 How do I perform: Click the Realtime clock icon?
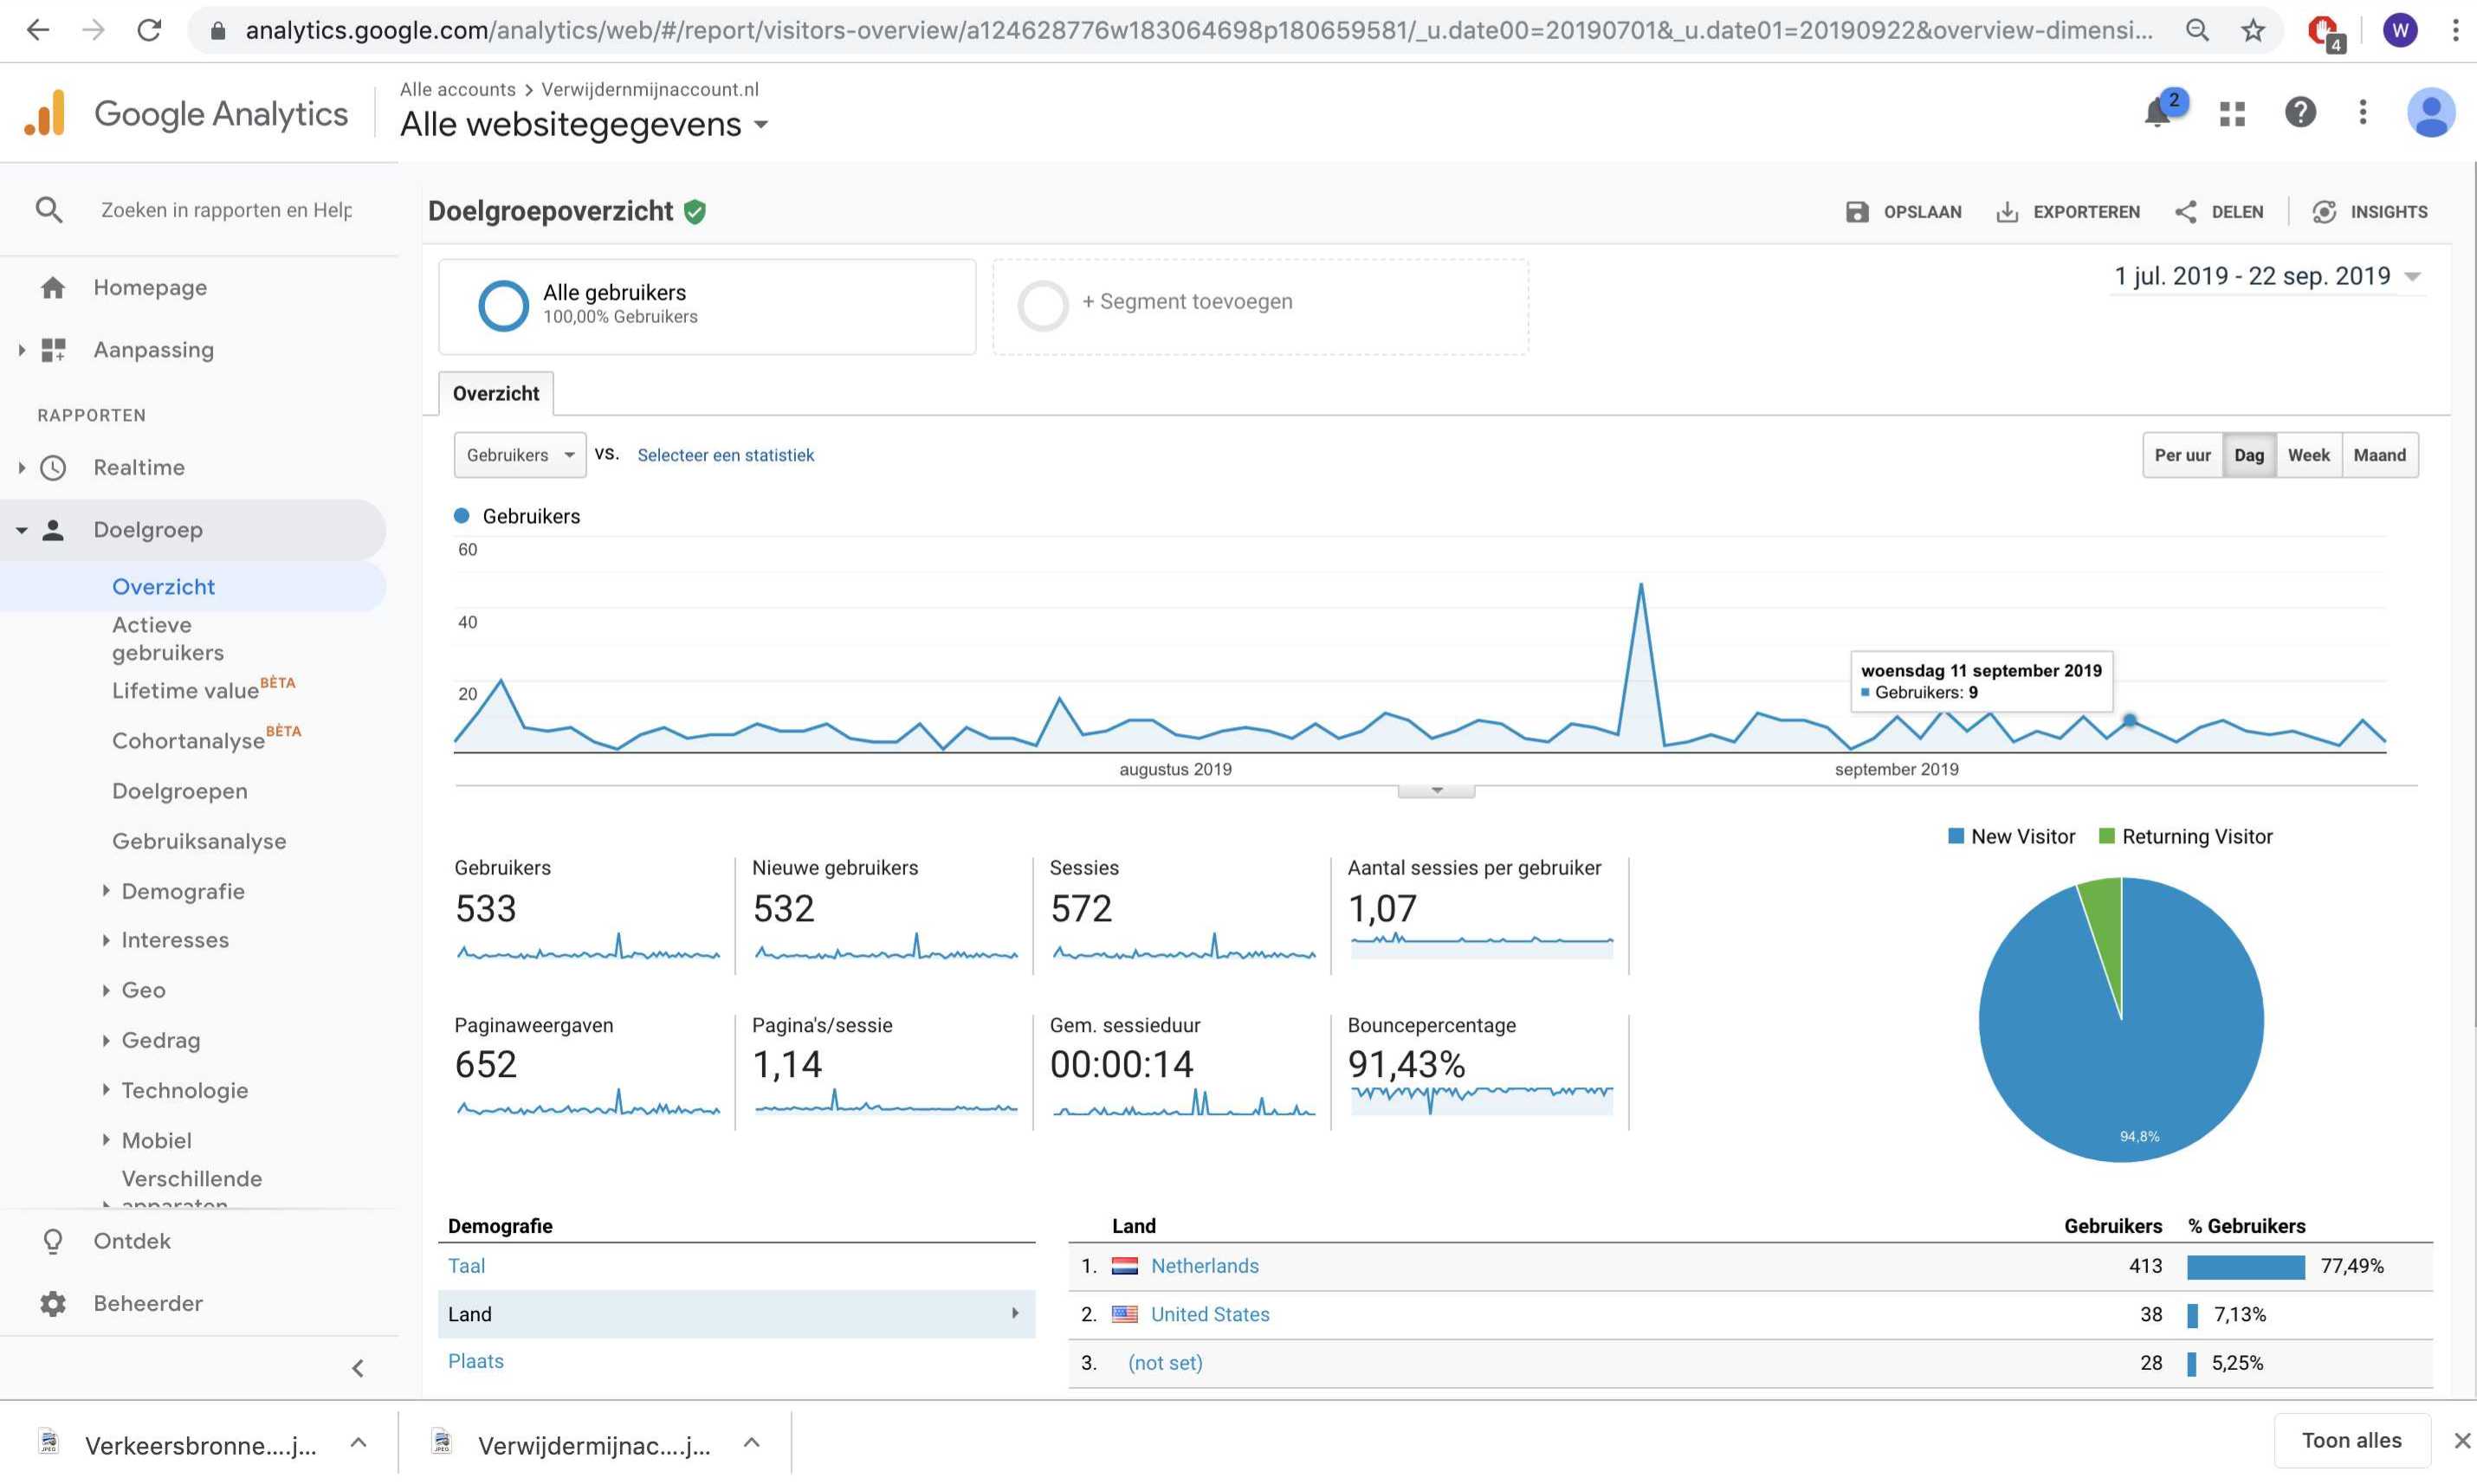click(x=53, y=468)
